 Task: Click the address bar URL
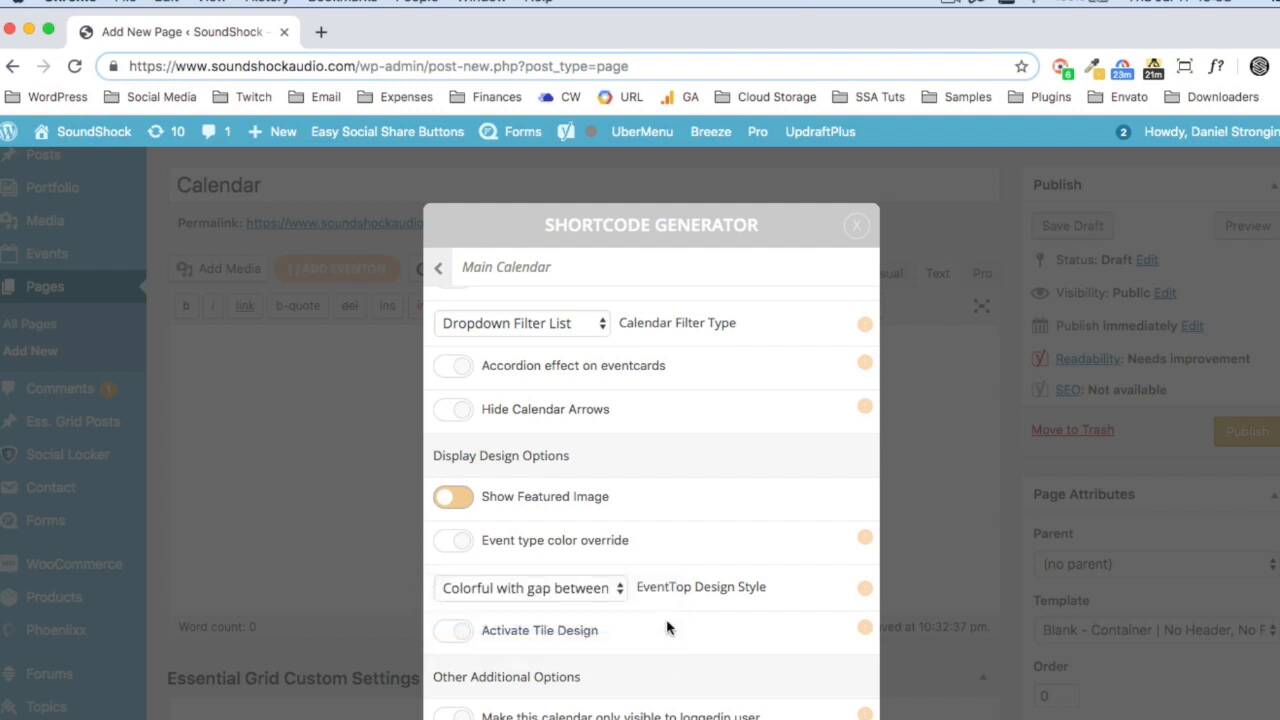coord(378,66)
